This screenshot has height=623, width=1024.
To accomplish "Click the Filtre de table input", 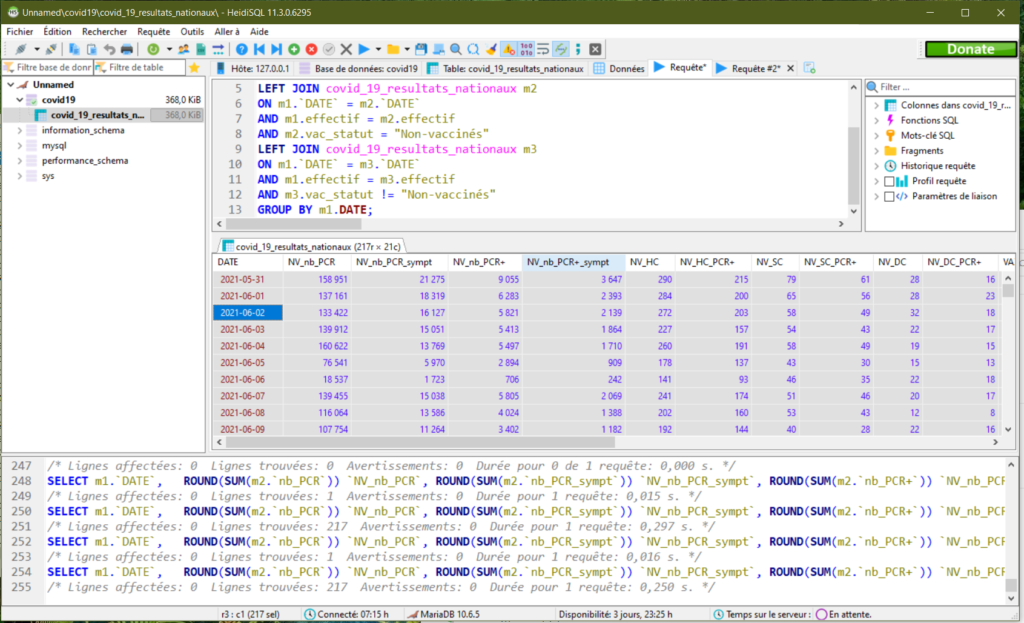I will 138,67.
